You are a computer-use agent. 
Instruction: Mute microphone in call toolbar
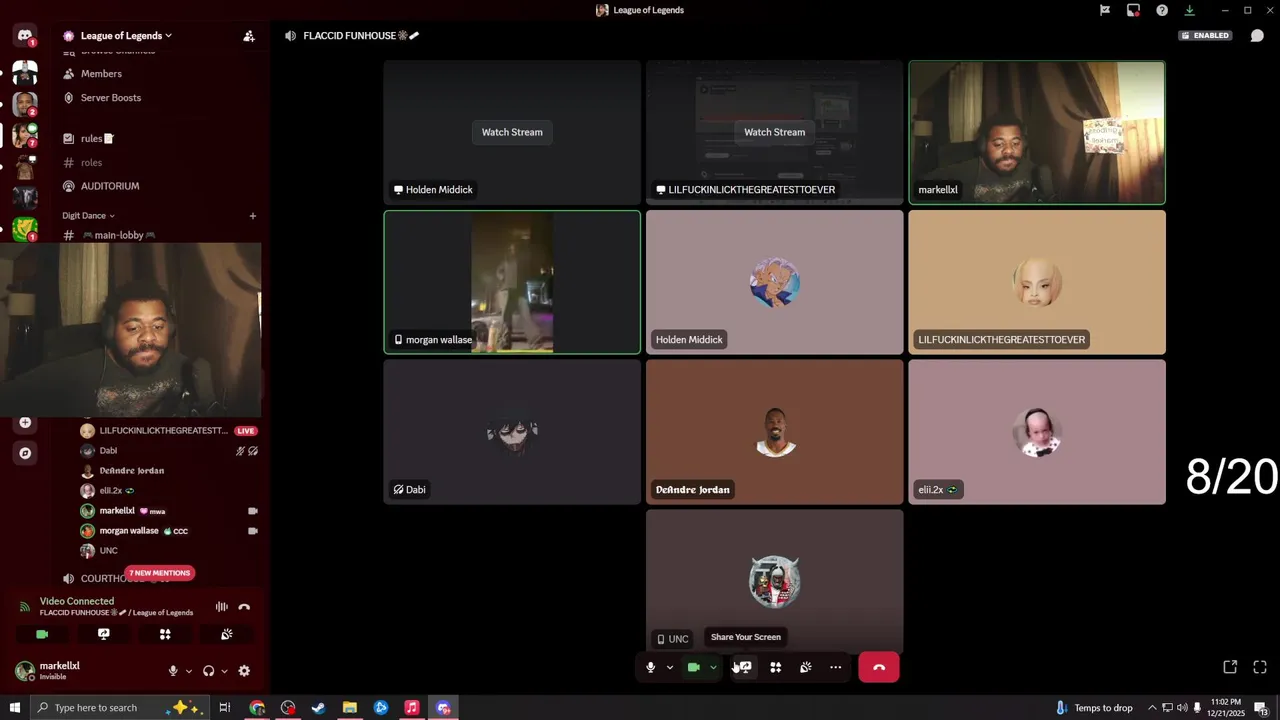[x=650, y=667]
